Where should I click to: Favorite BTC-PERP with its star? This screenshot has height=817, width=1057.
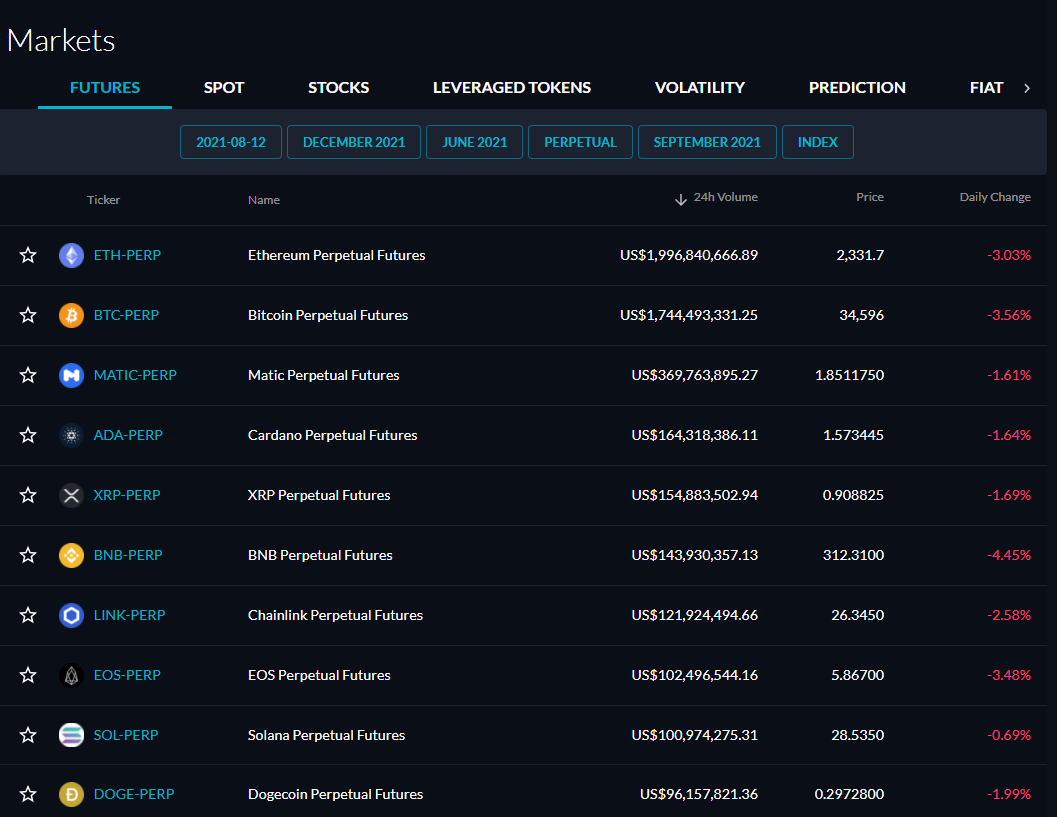click(x=28, y=315)
